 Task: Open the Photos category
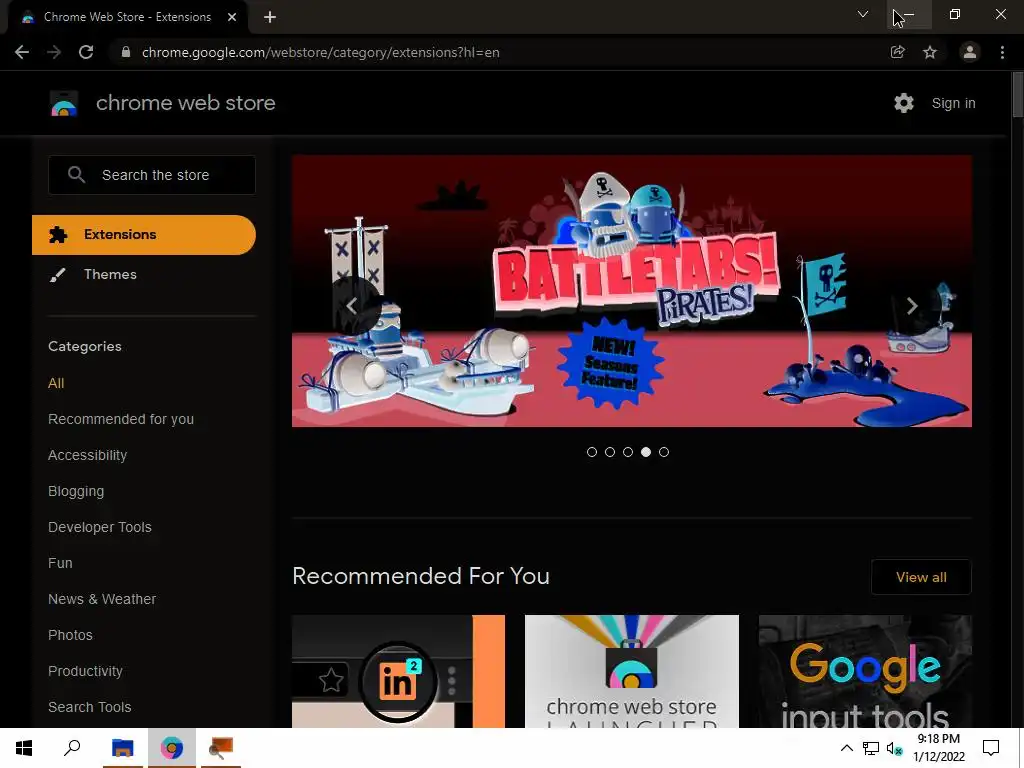pos(71,635)
